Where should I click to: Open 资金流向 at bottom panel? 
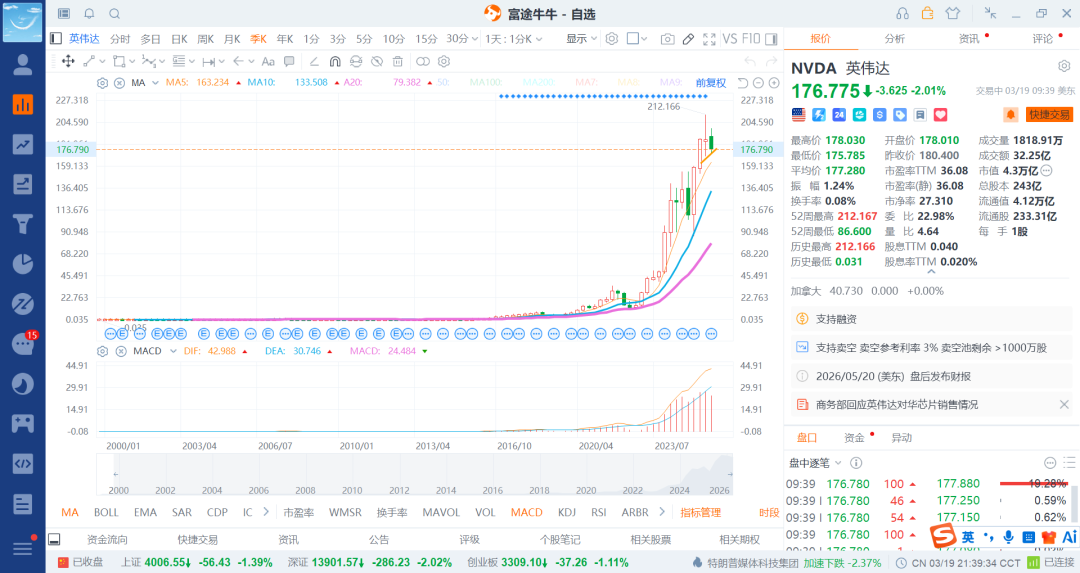pyautogui.click(x=107, y=539)
